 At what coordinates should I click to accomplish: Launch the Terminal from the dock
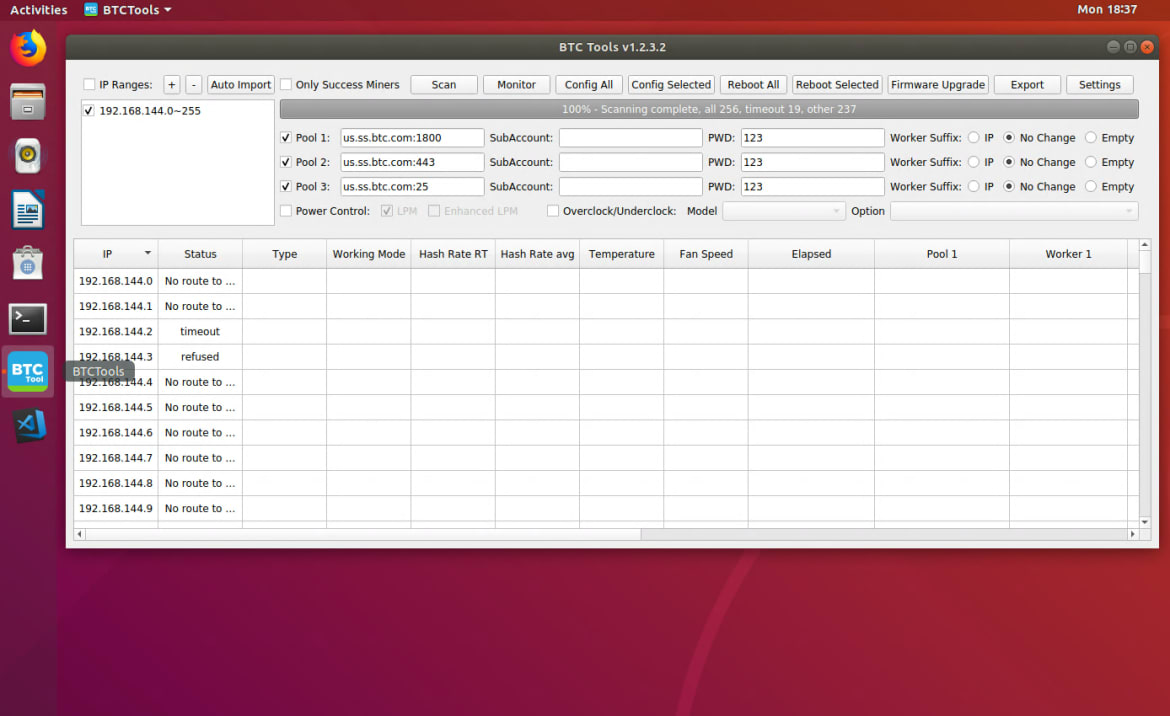click(x=27, y=318)
